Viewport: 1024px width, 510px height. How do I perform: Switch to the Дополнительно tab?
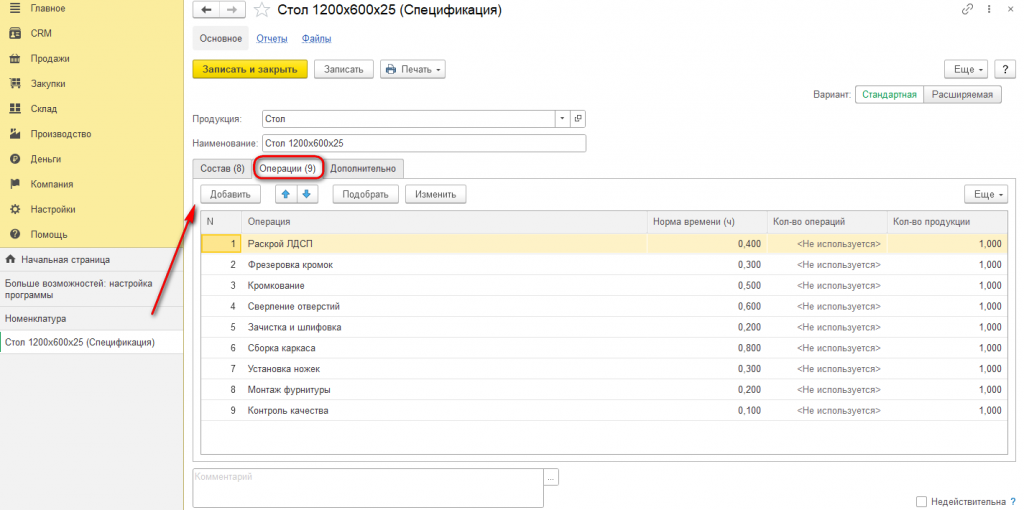coord(363,168)
